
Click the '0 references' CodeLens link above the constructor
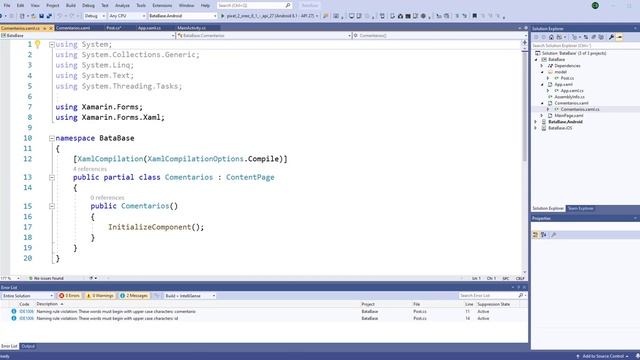point(107,198)
